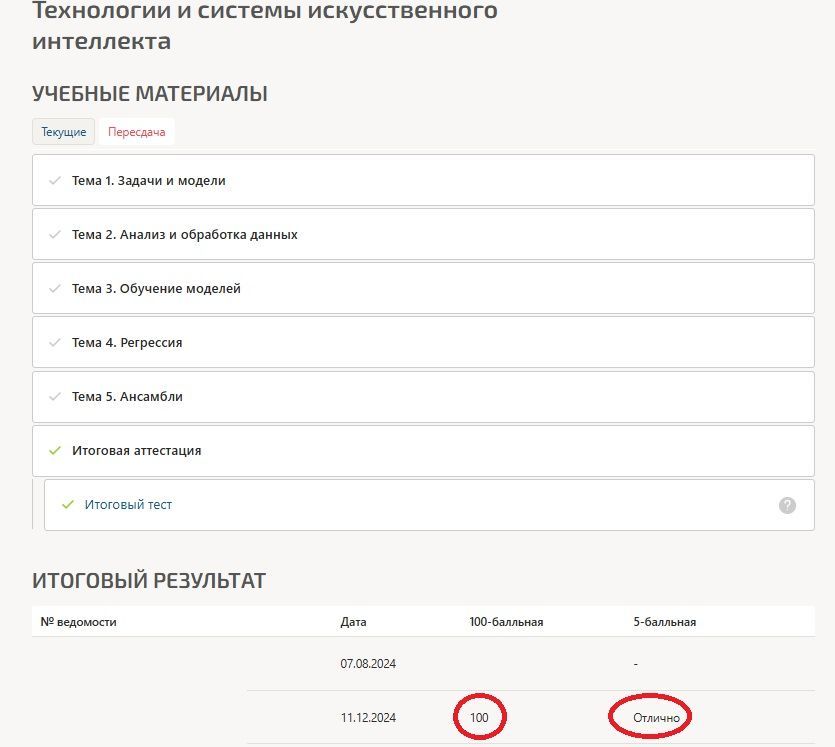Click checkmark icon beside Тема 5
Image resolution: width=835 pixels, height=747 pixels.
[55, 397]
